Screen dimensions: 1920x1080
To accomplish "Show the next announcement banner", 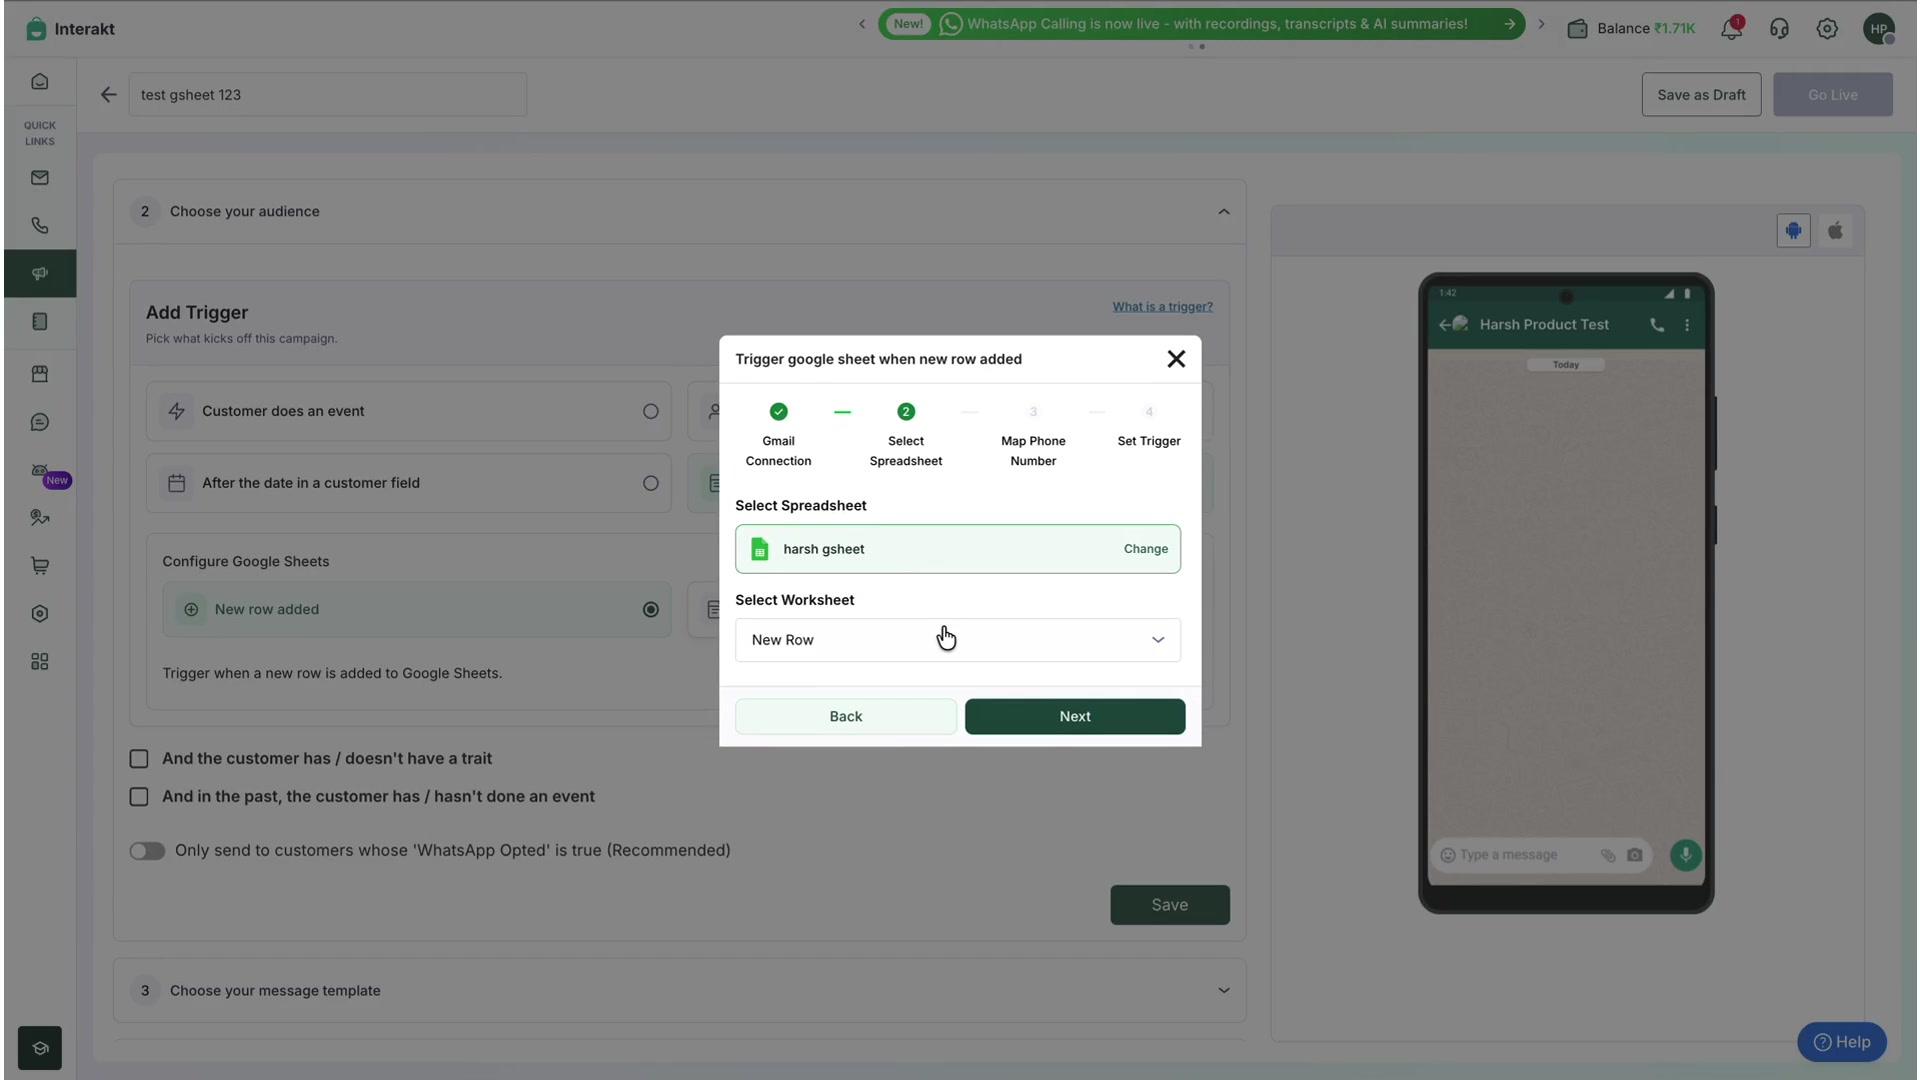I will tap(1541, 24).
